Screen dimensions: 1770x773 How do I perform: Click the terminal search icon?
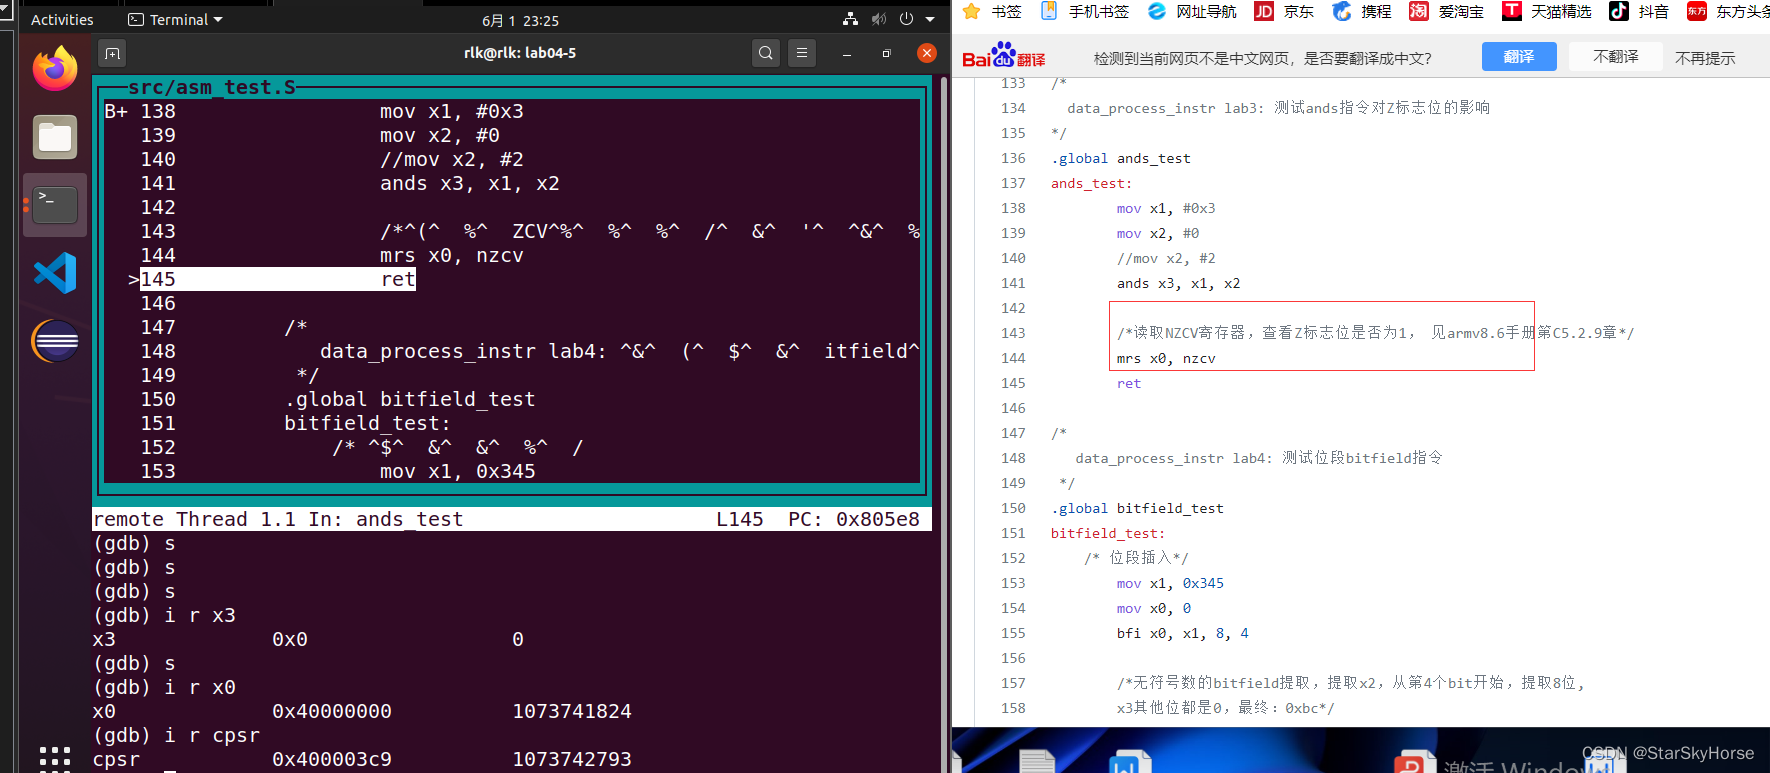(x=766, y=53)
